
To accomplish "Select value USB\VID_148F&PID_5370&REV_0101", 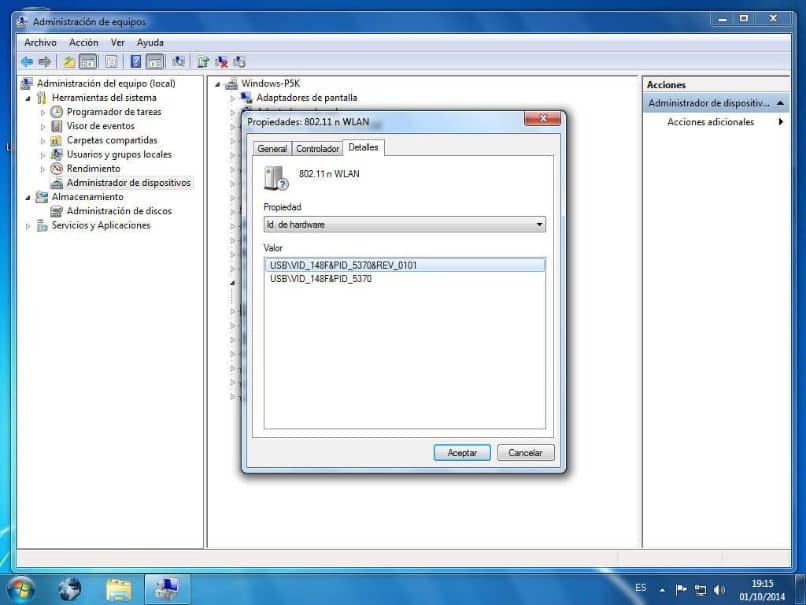I will (405, 265).
